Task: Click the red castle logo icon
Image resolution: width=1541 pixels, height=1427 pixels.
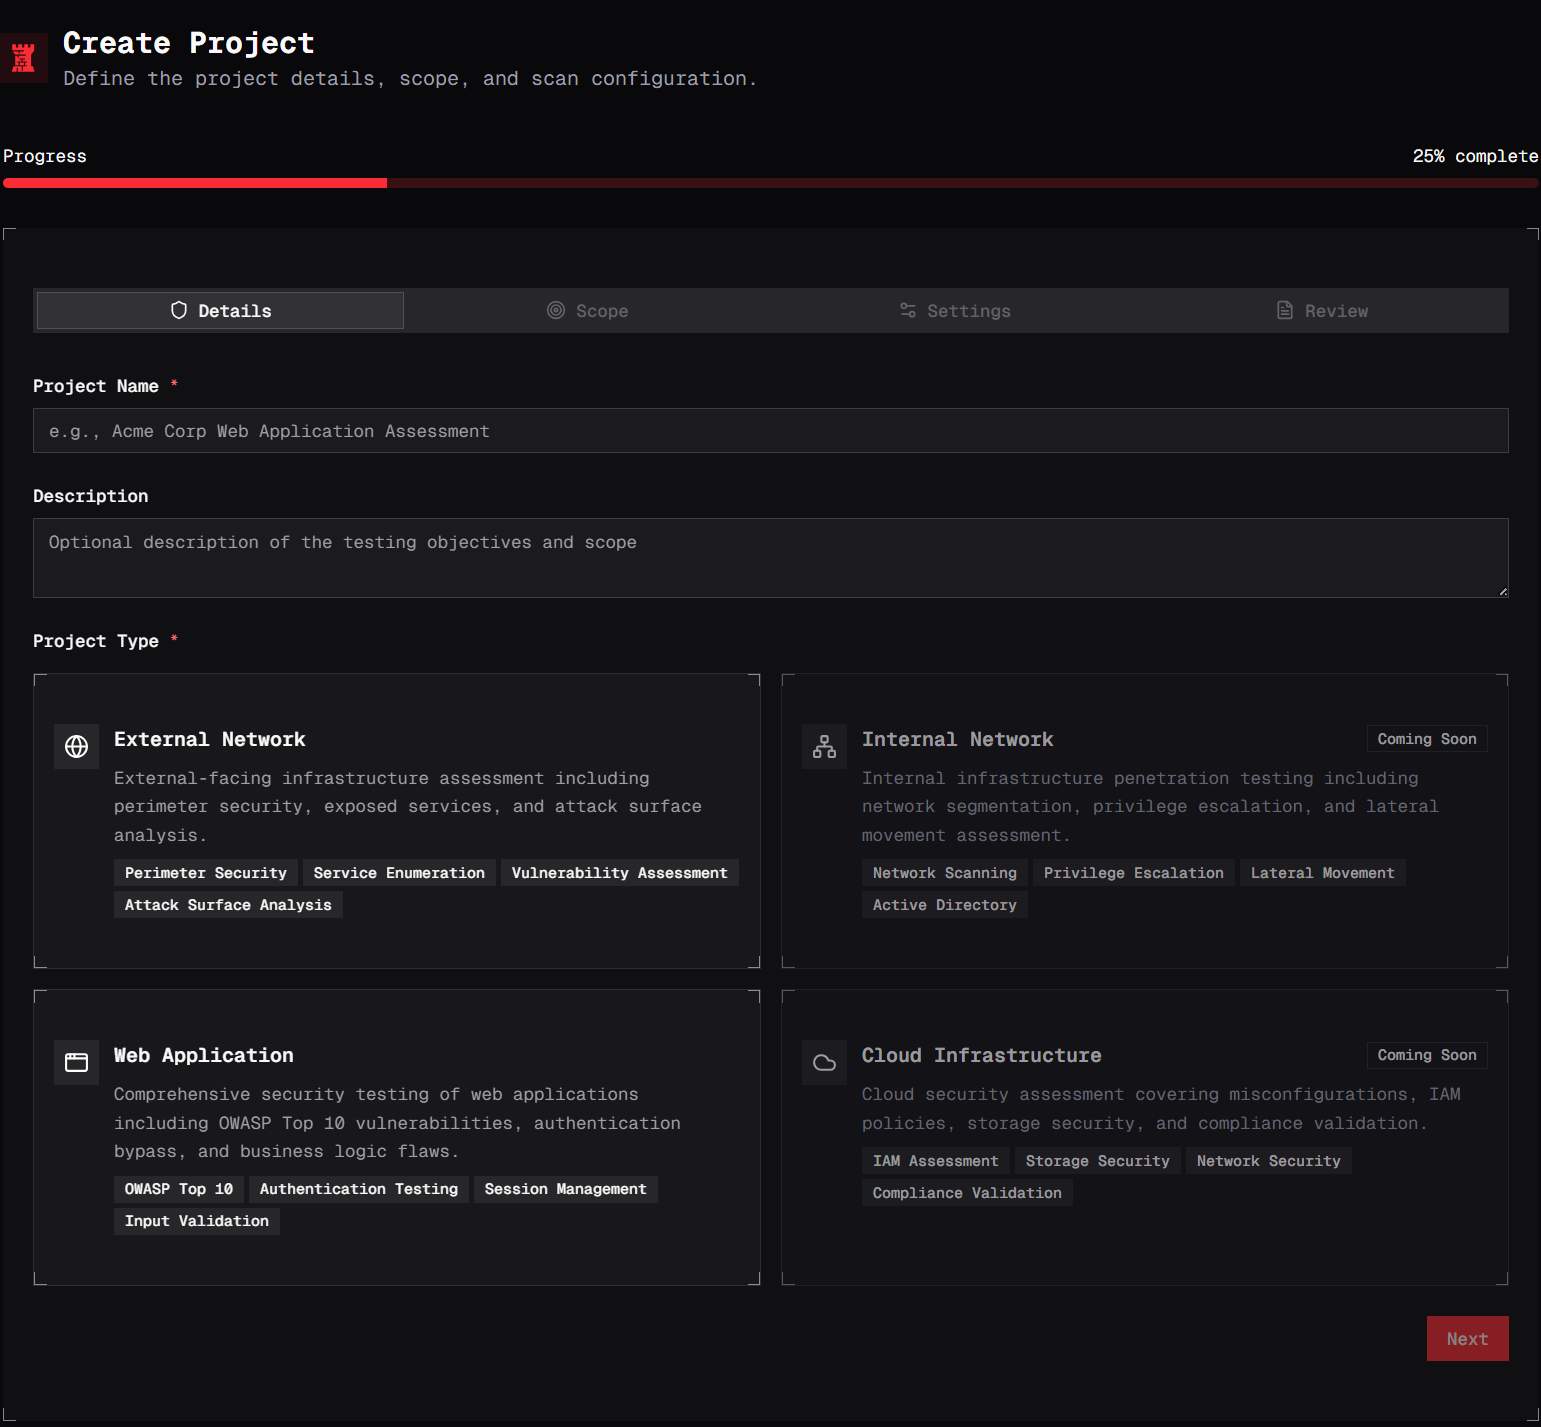Action: point(23,58)
